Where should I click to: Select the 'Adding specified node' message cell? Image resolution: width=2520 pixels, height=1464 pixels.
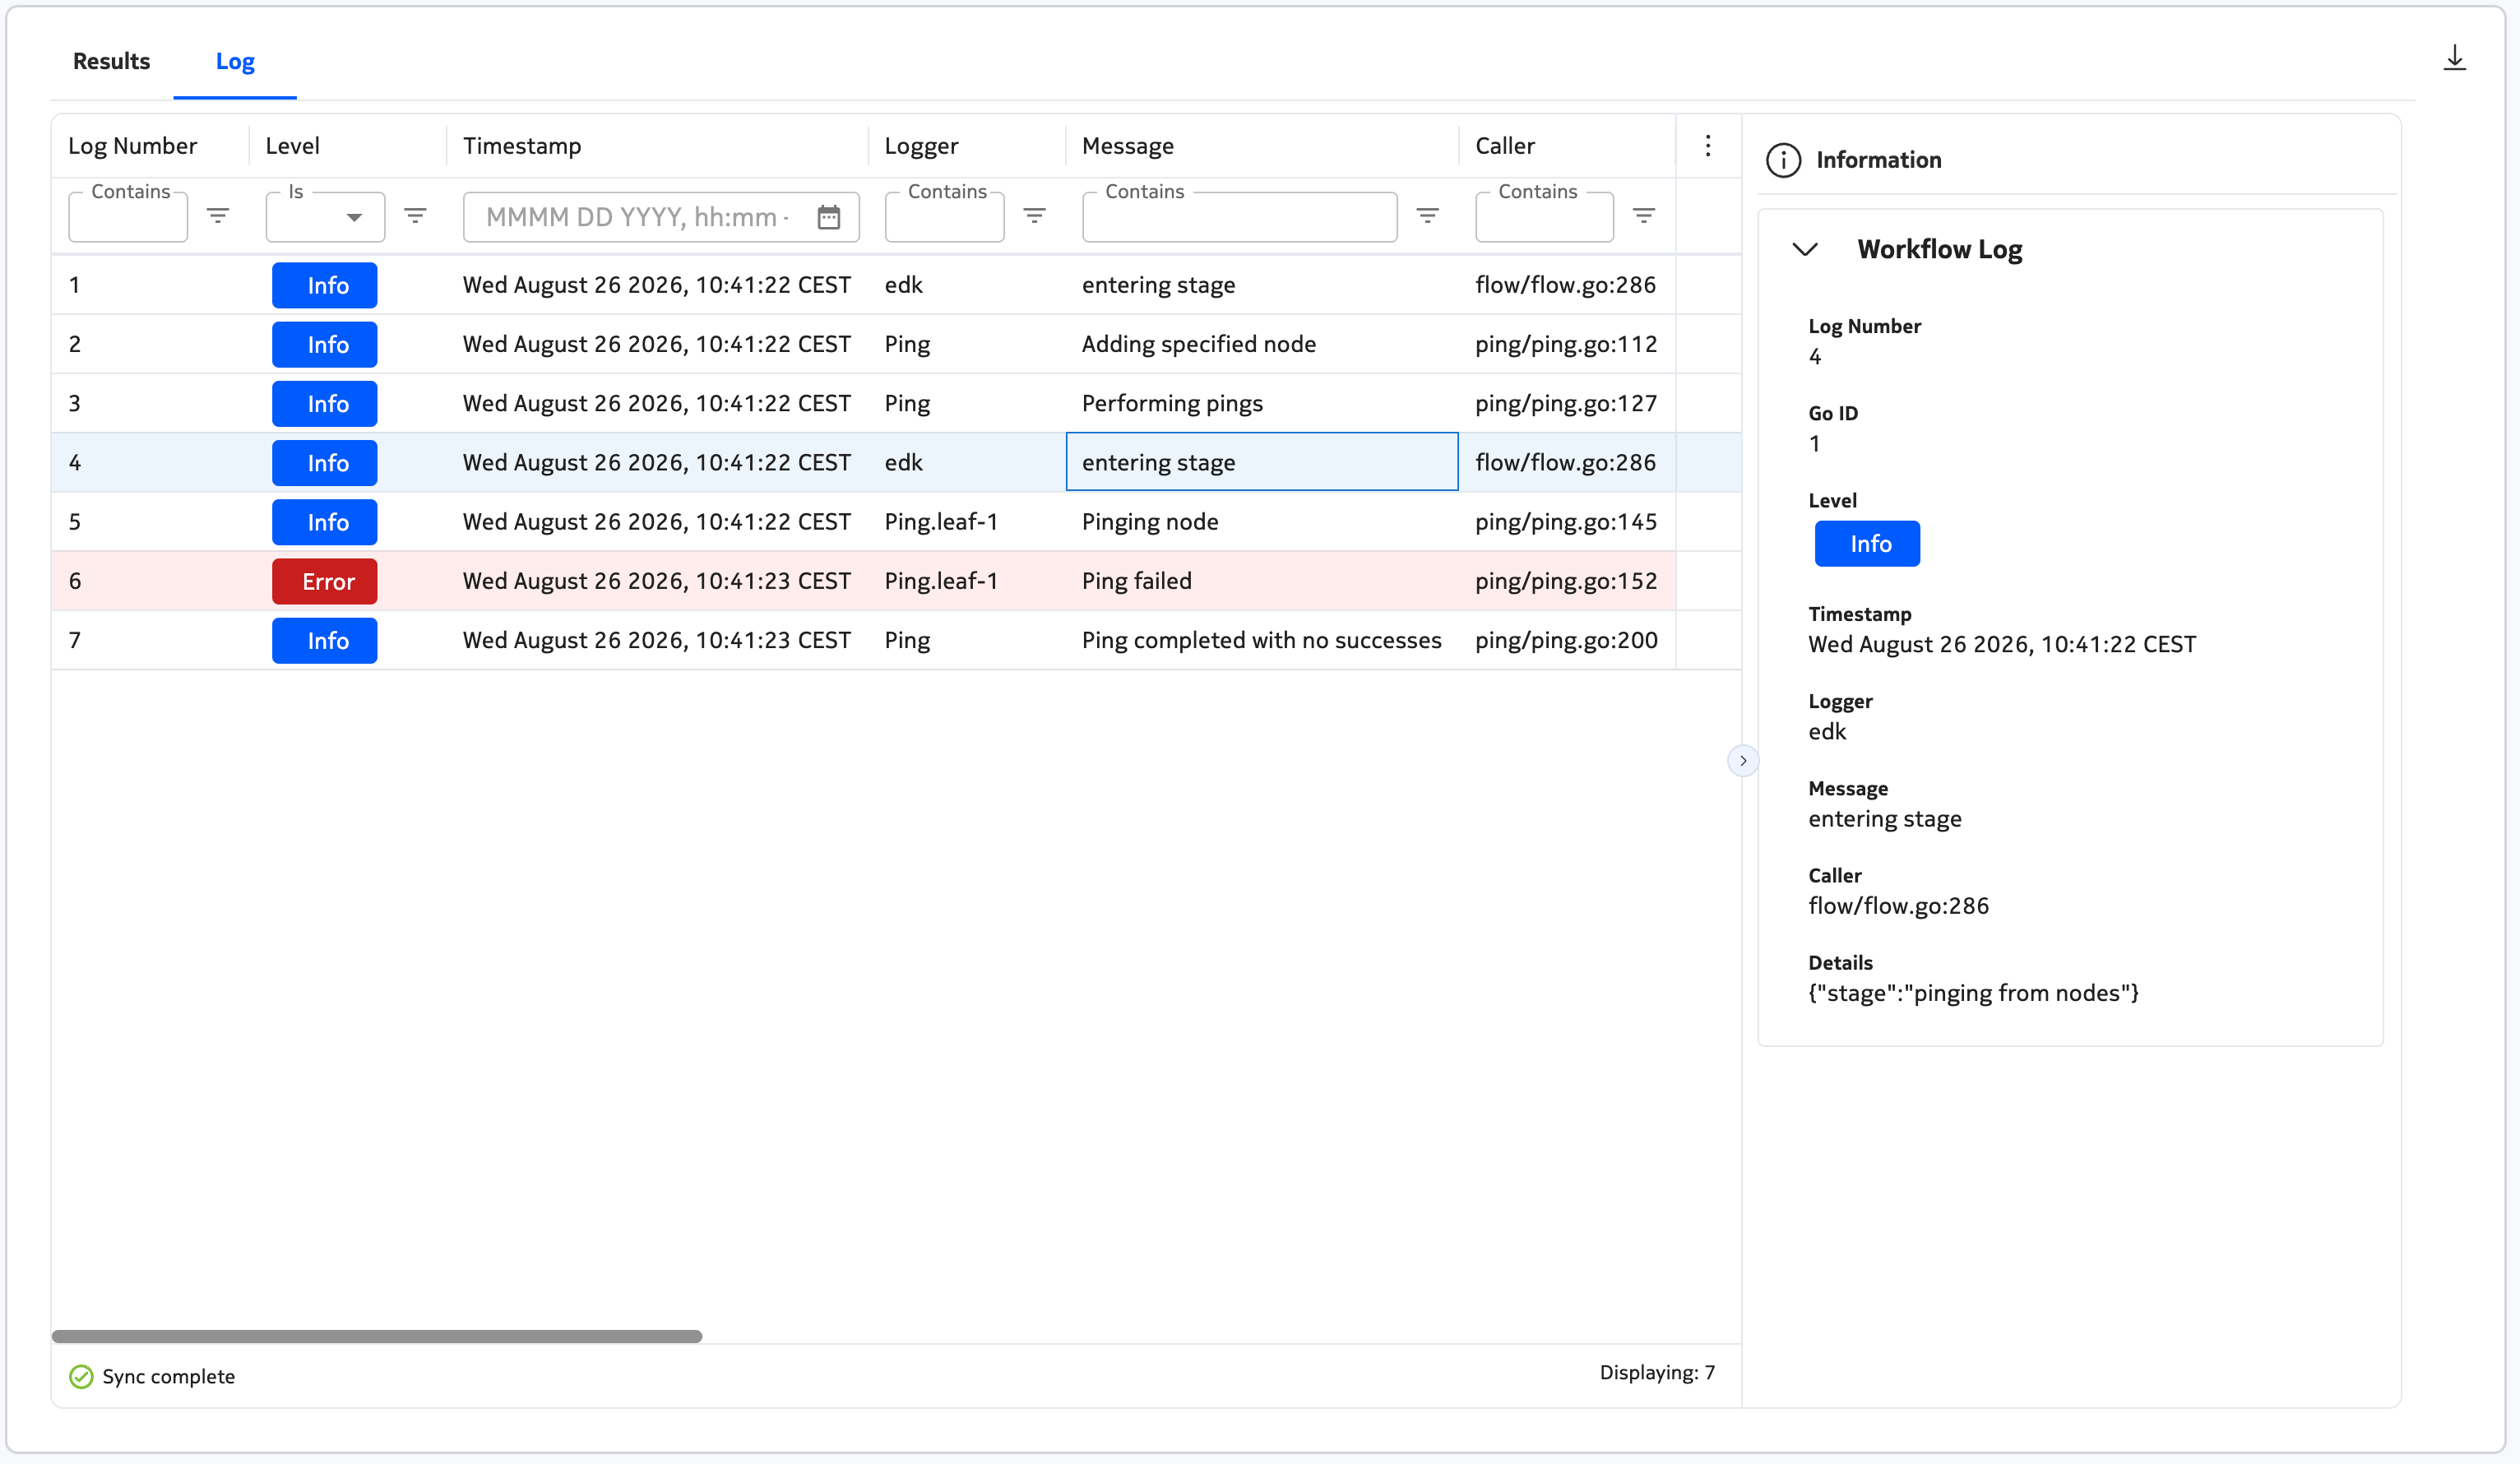point(1262,344)
